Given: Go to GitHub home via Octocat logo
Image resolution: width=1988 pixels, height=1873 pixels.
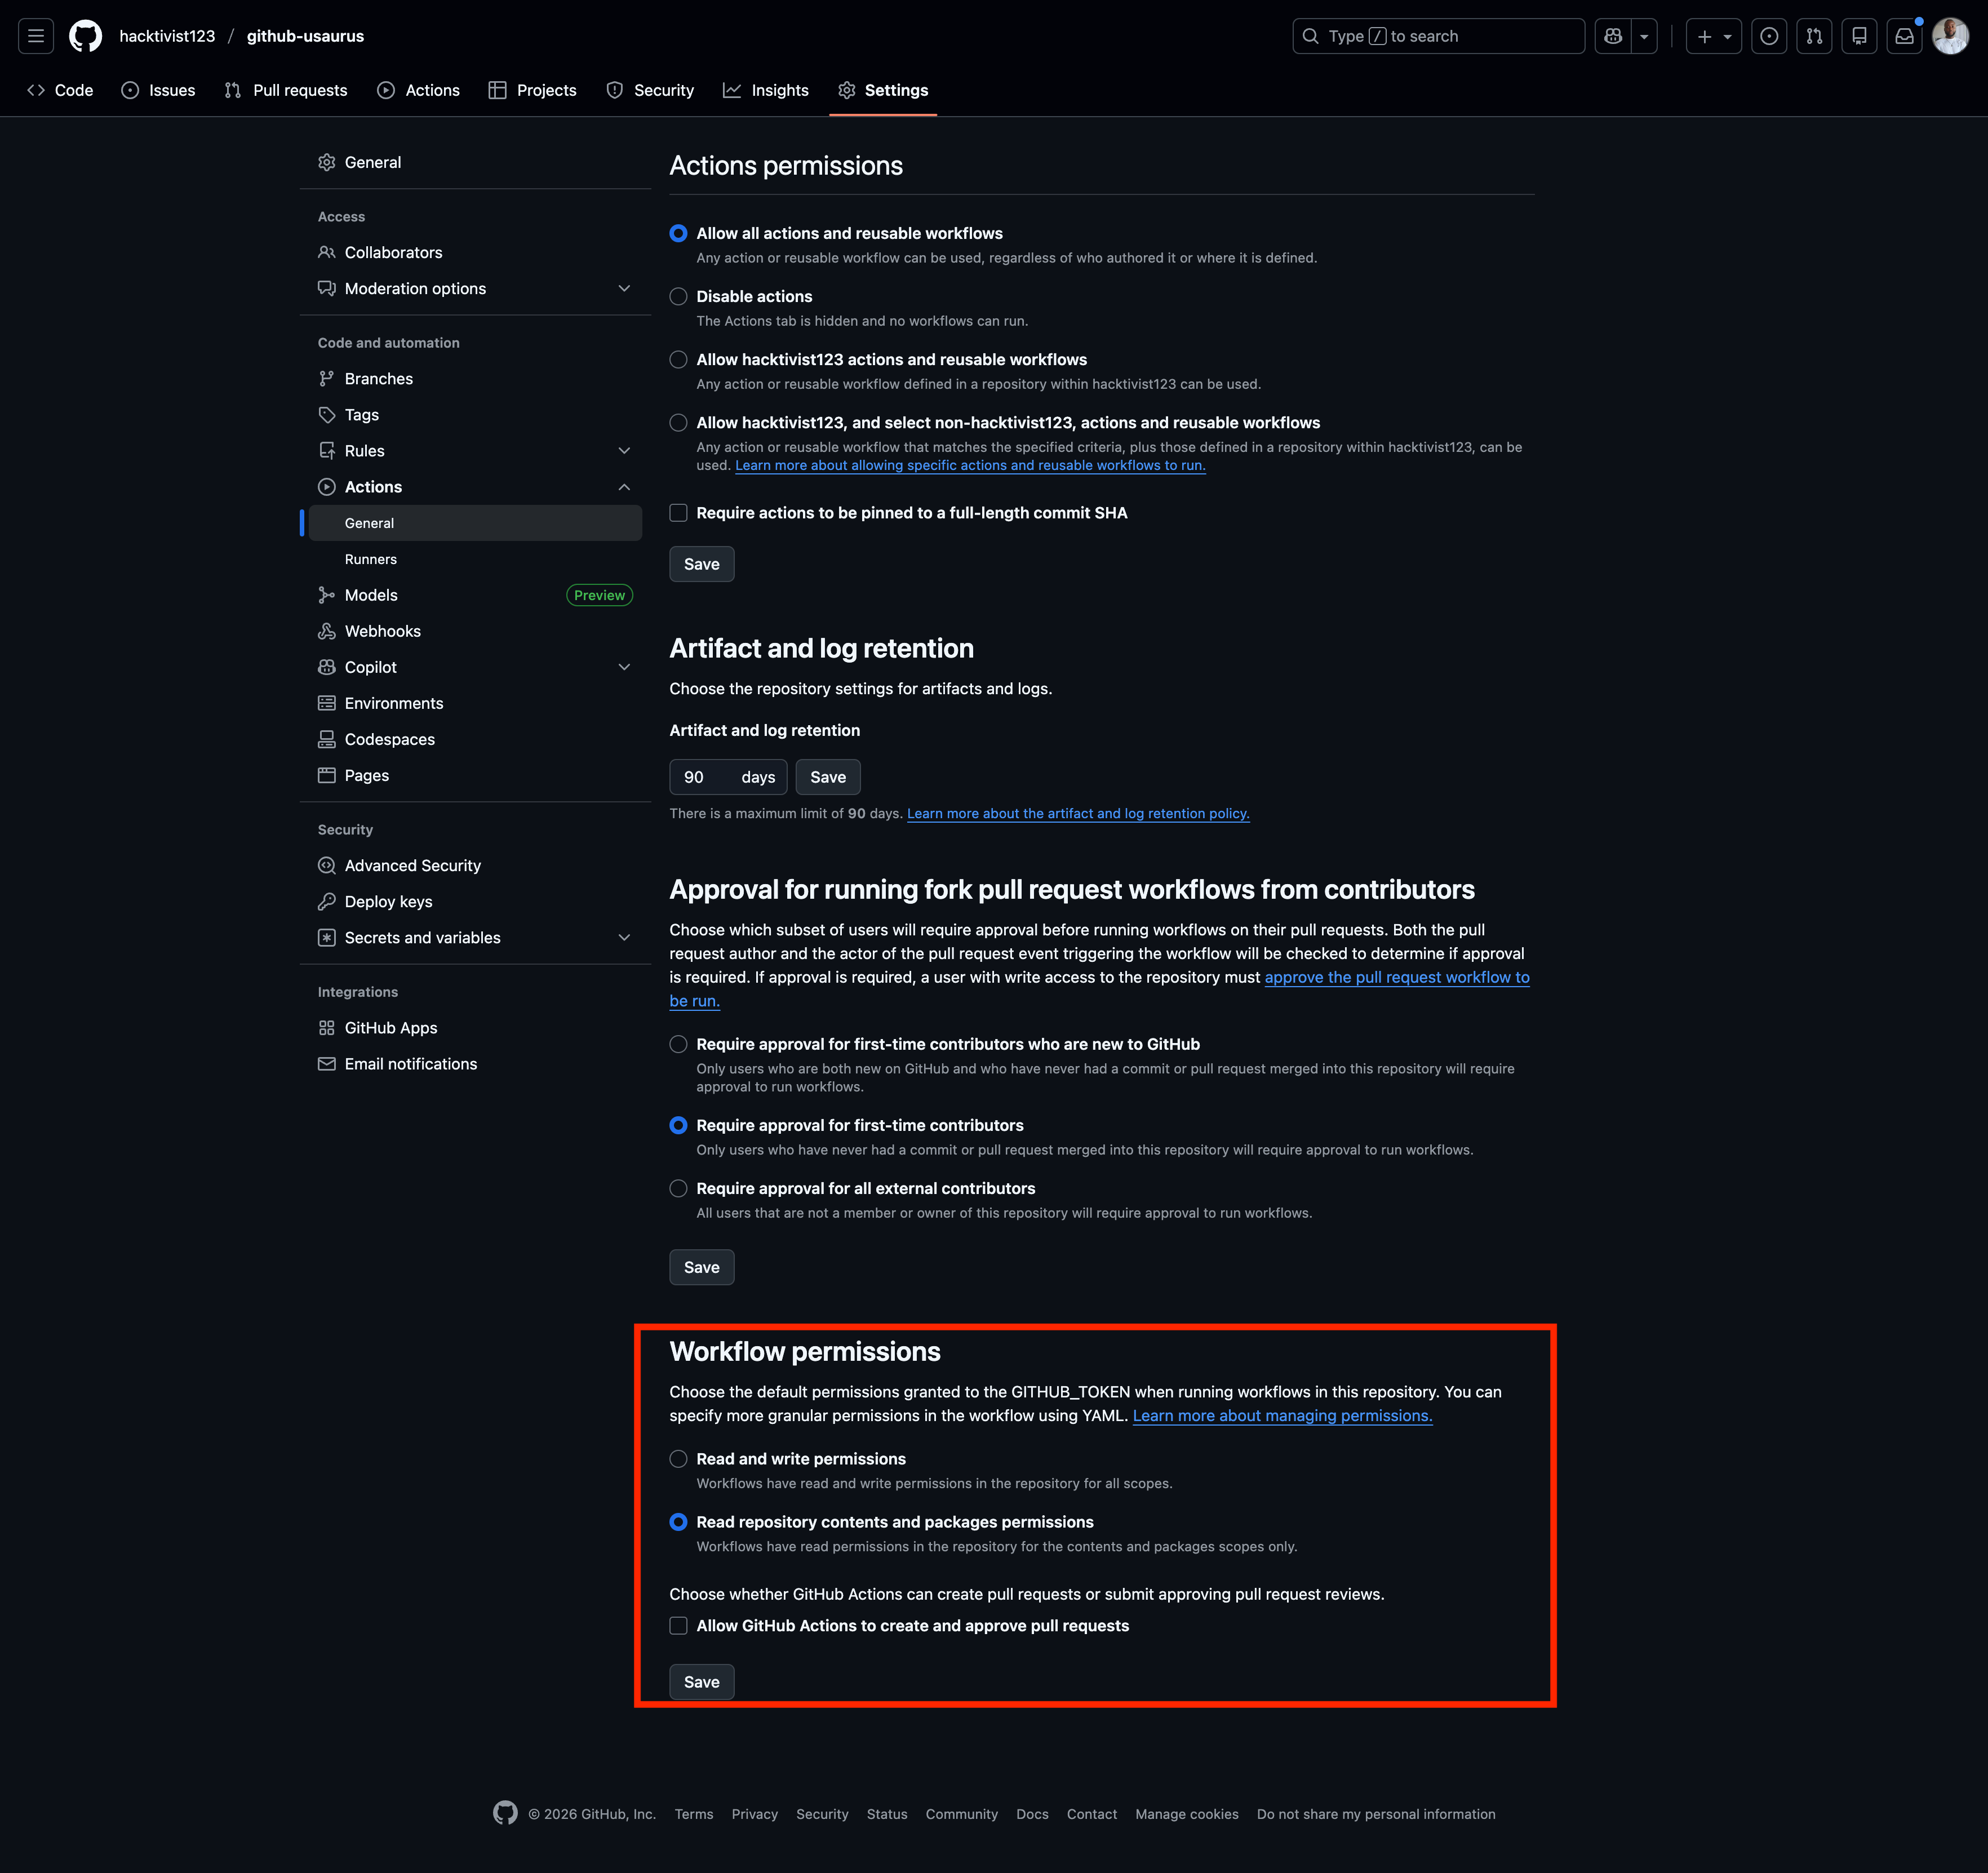Looking at the screenshot, I should point(86,36).
